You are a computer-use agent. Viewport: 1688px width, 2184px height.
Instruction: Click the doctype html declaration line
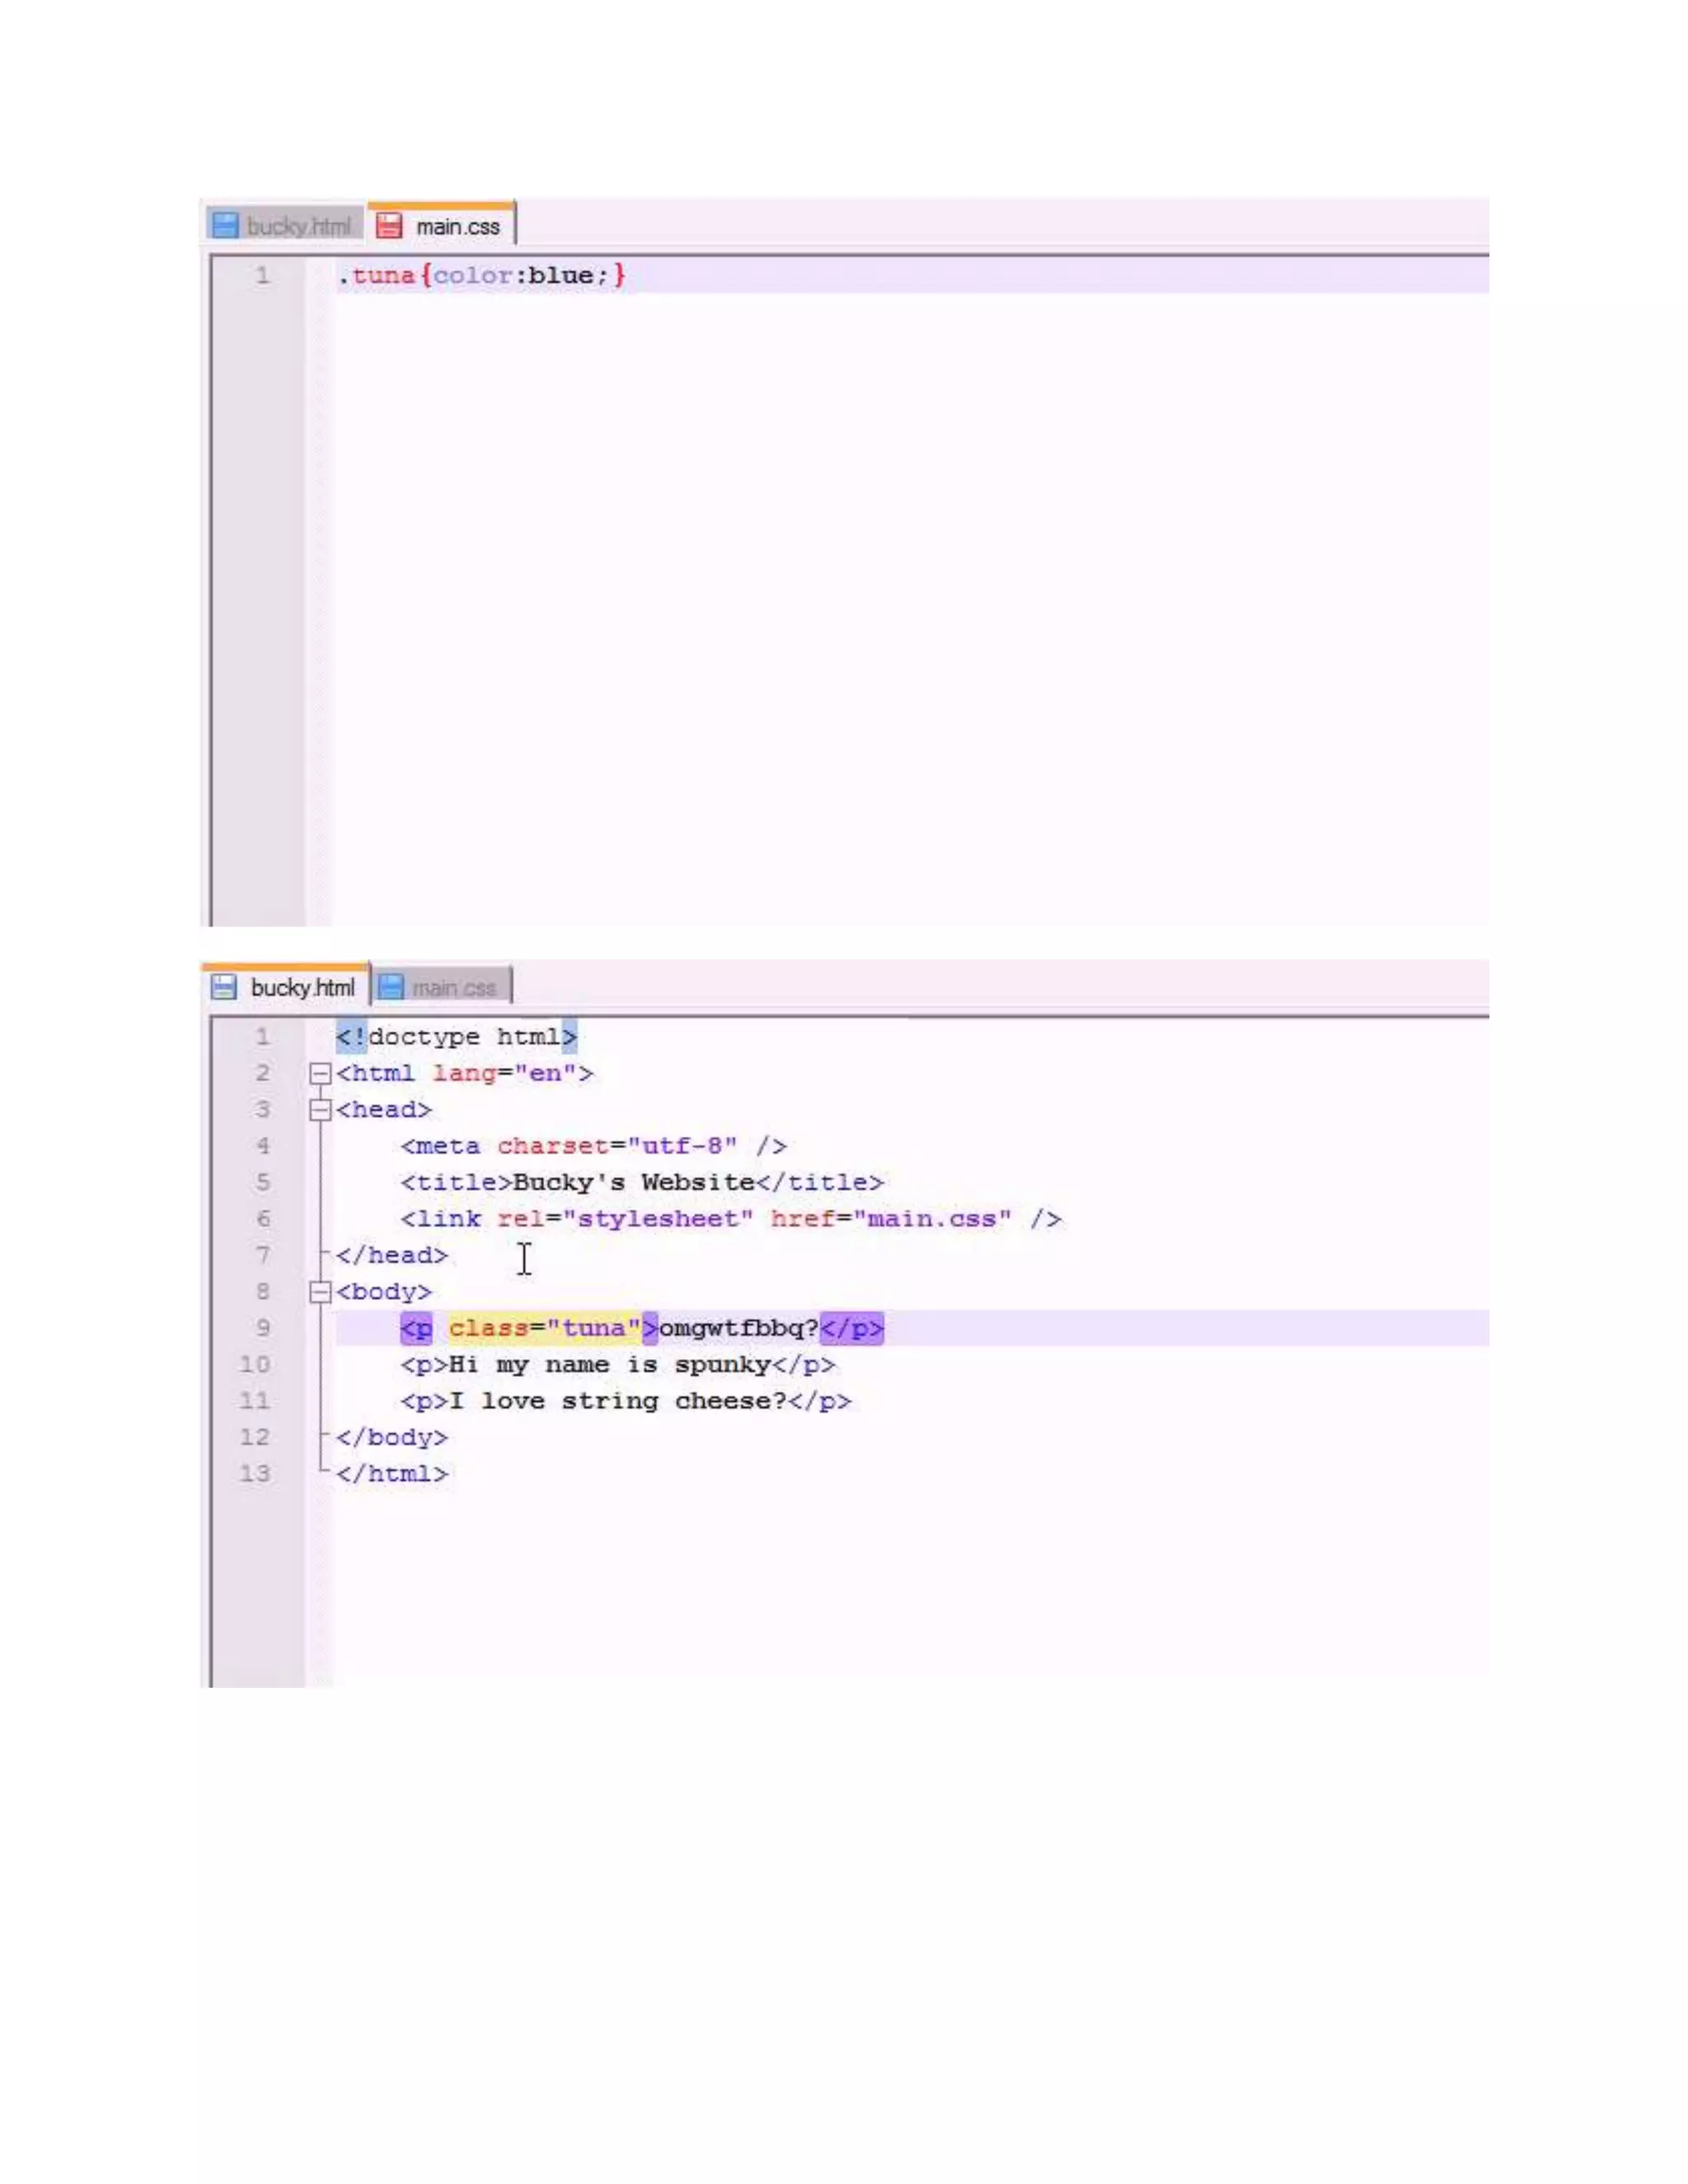pyautogui.click(x=456, y=1037)
